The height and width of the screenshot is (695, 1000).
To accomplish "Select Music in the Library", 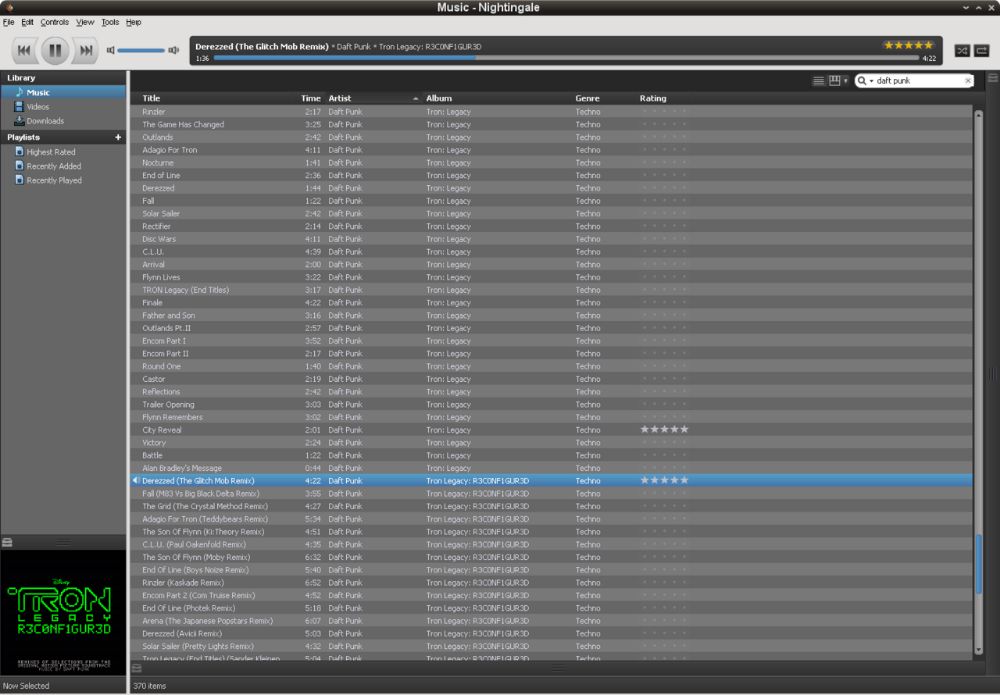I will point(63,92).
